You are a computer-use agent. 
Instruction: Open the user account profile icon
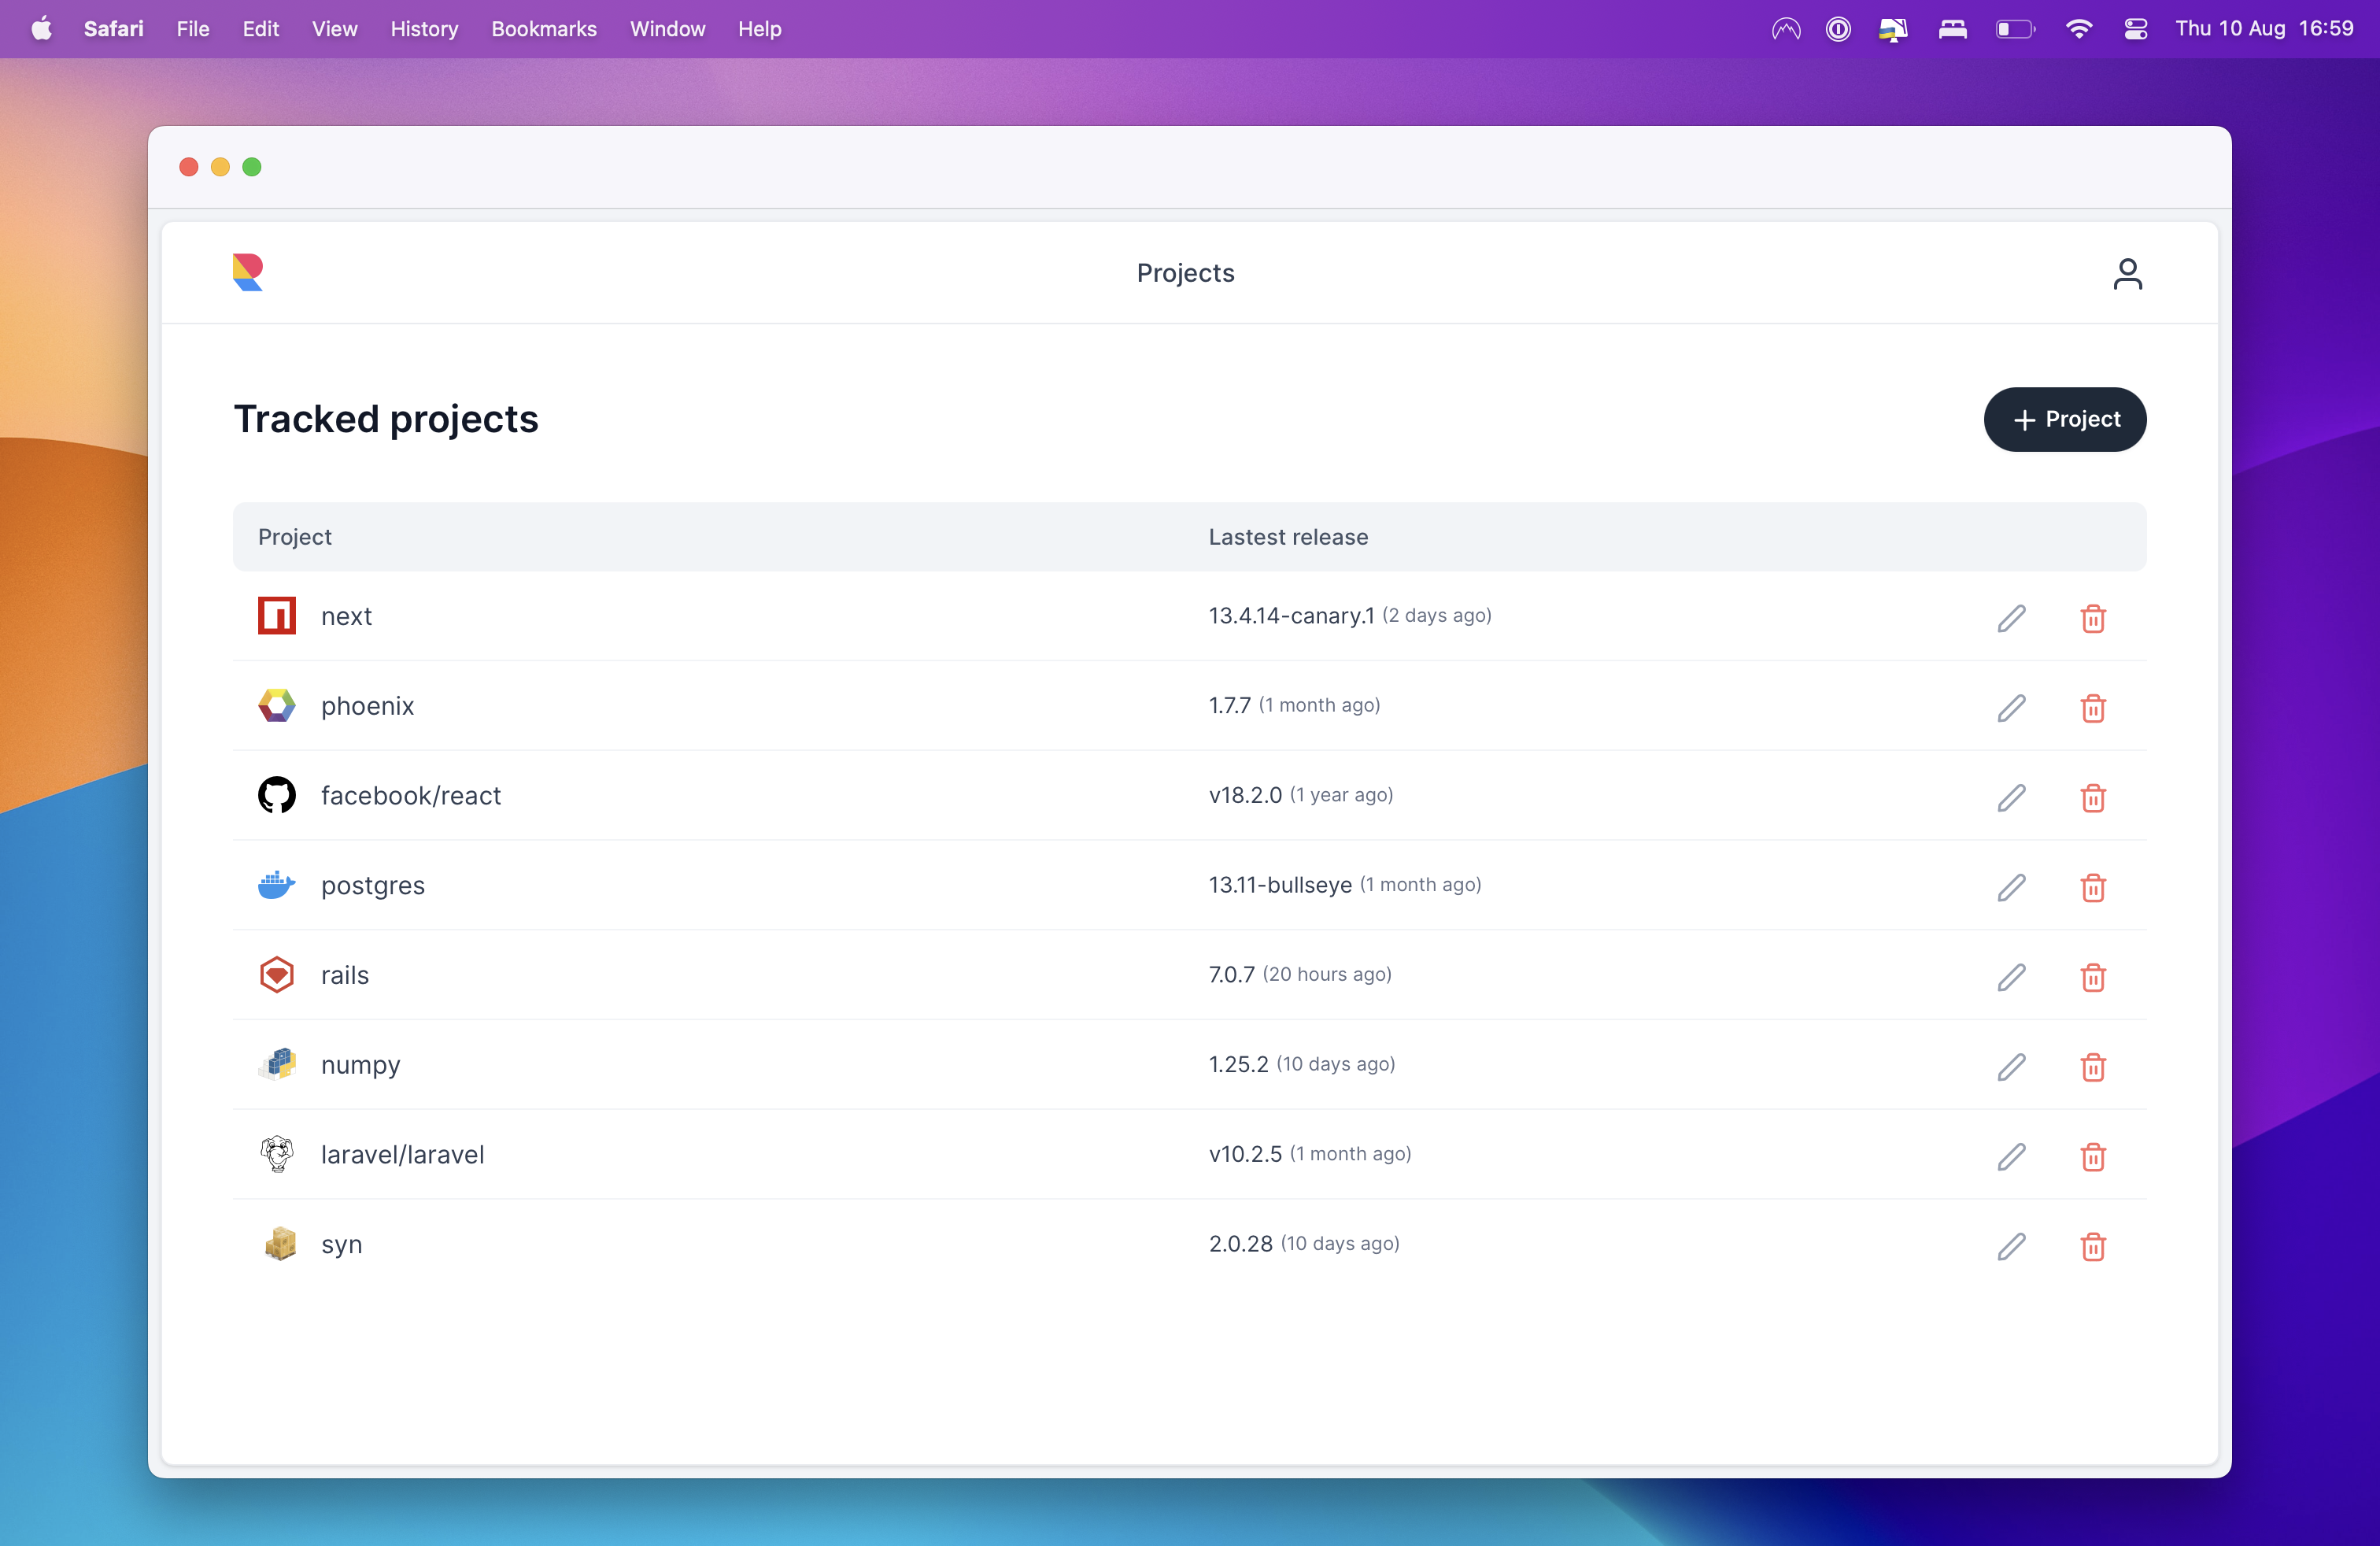2127,273
